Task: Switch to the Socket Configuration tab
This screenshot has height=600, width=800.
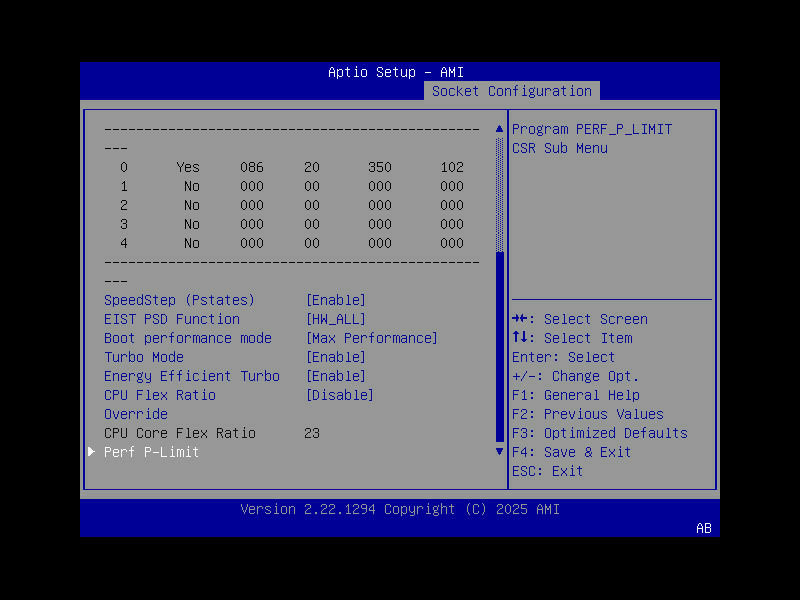Action: click(511, 90)
